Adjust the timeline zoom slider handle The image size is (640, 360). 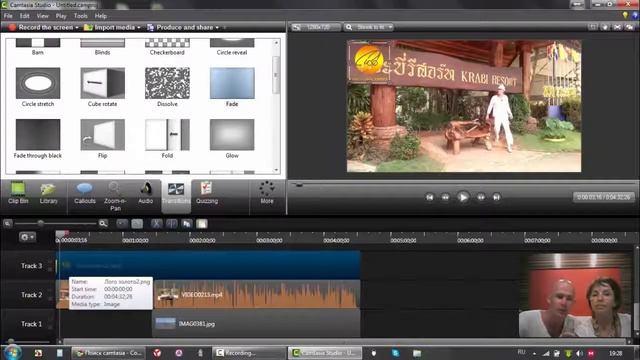click(x=40, y=223)
